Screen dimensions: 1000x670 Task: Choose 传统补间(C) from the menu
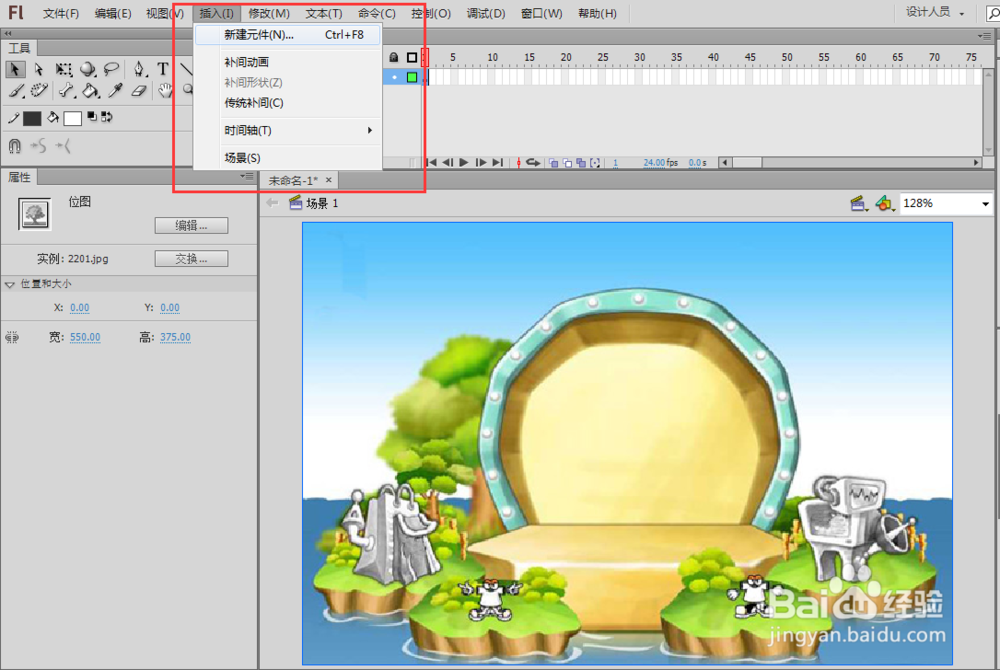coord(288,103)
